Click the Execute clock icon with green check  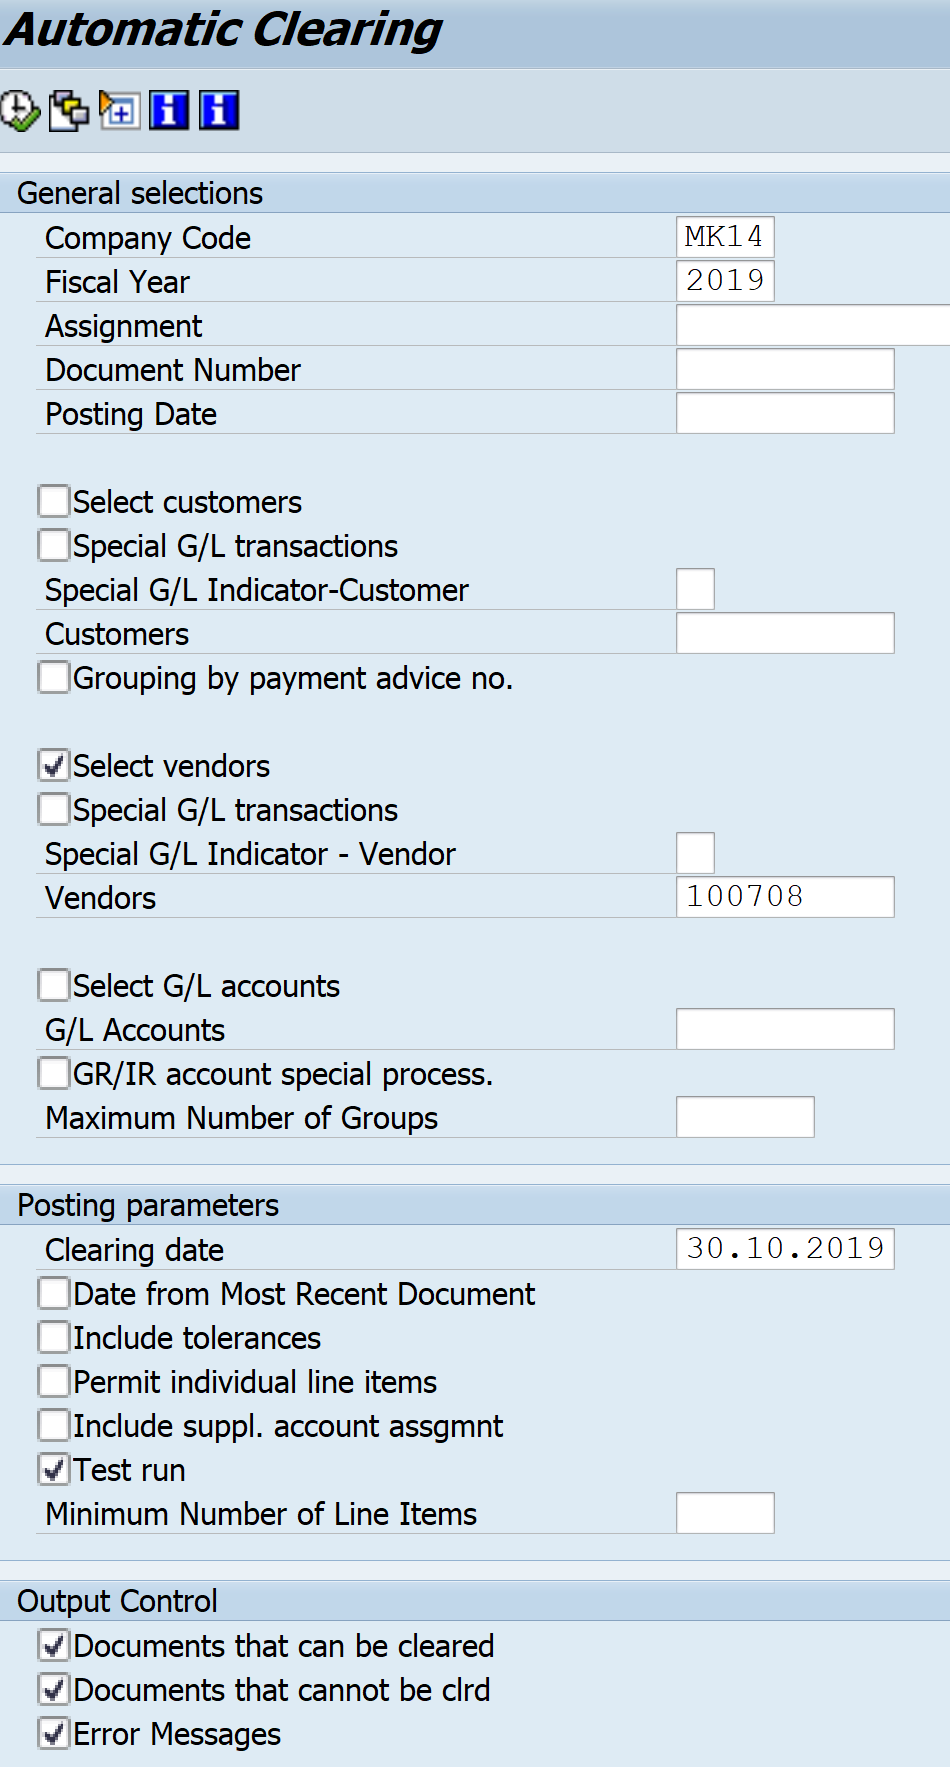click(20, 110)
